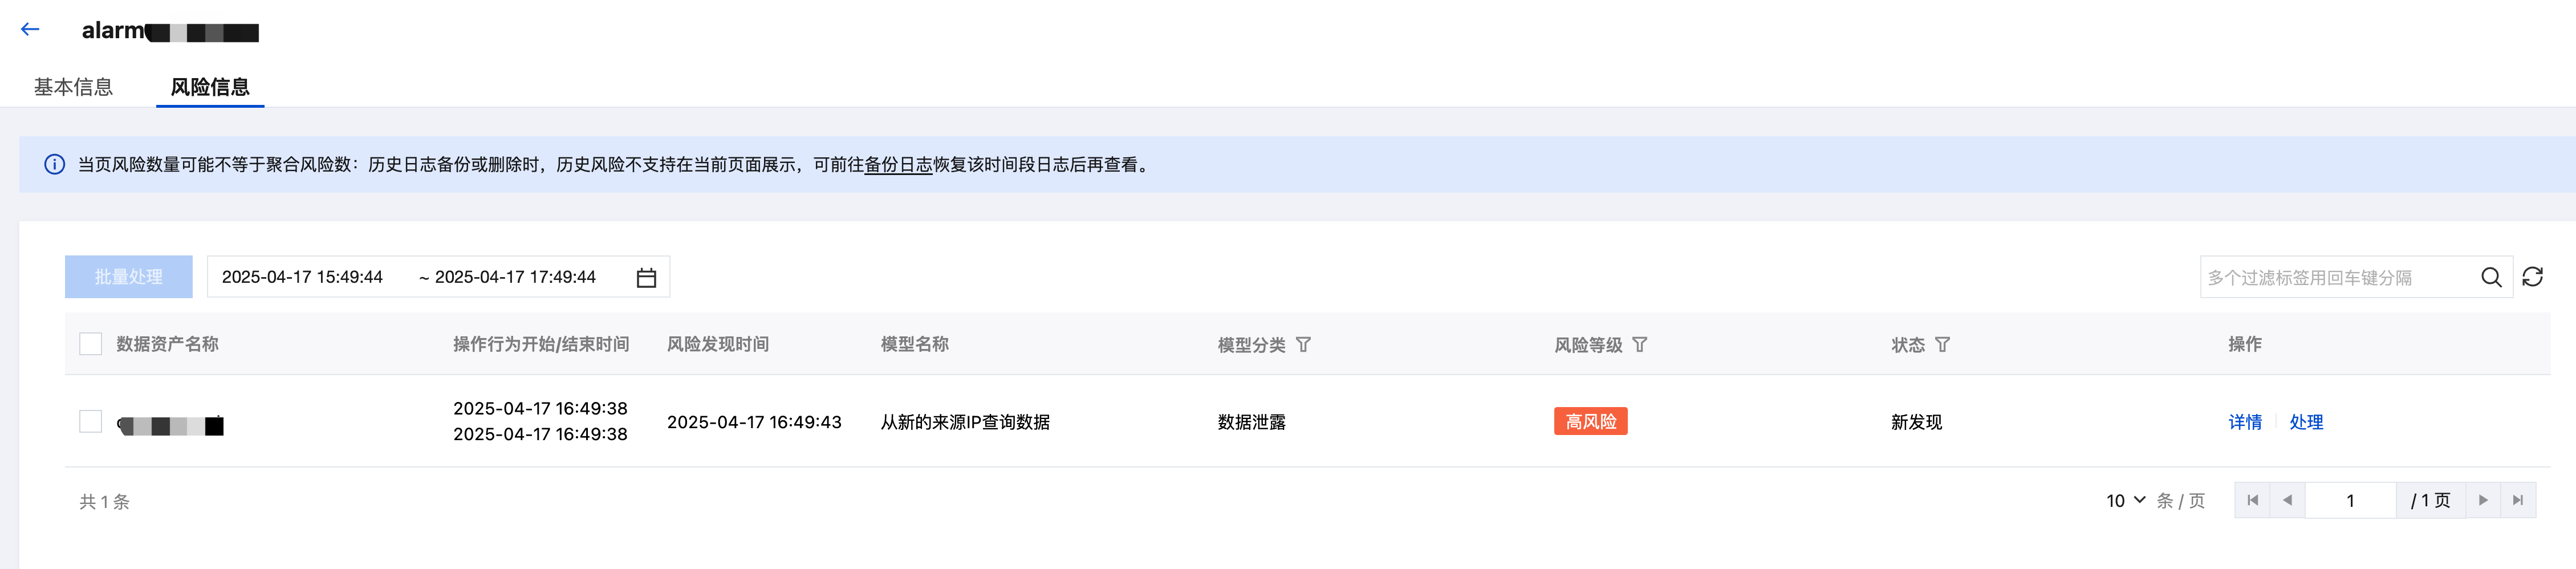2576x569 pixels.
Task: Tick the checkbox for the first risk row
Action: tap(91, 422)
